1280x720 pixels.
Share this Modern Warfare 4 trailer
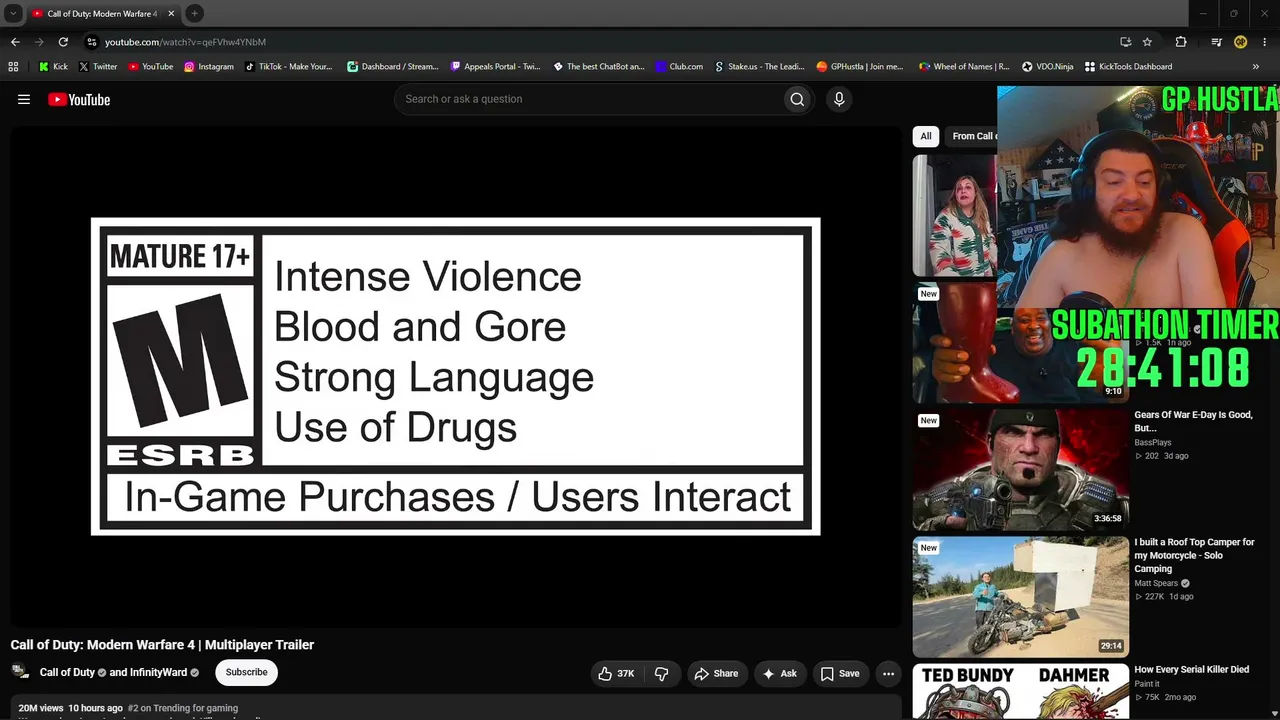(716, 674)
